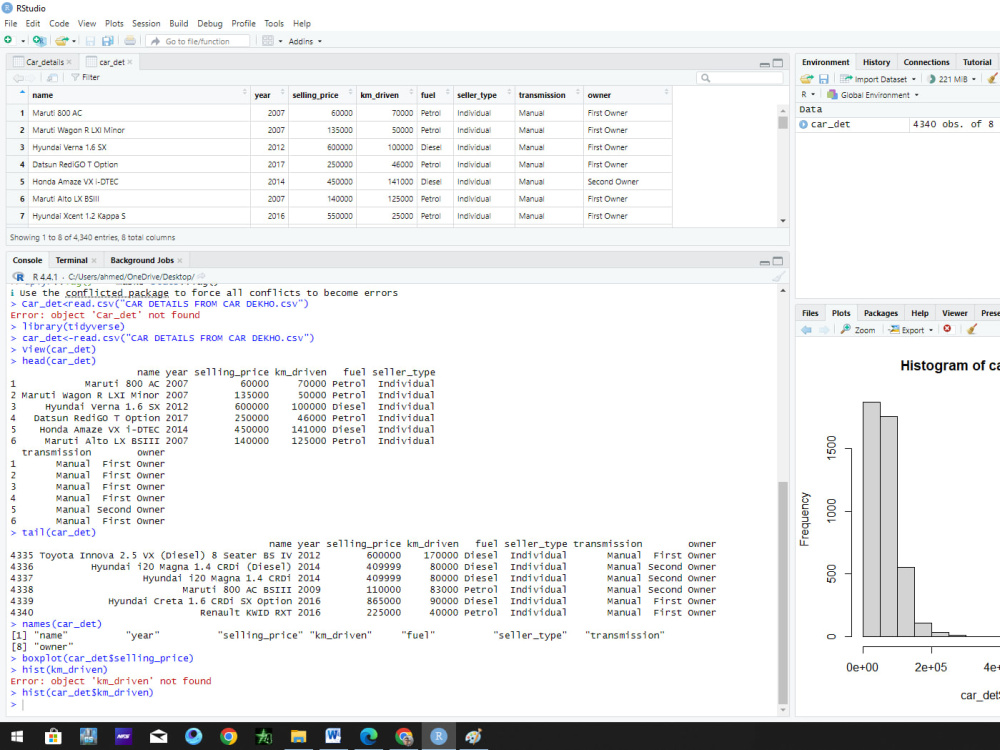Click the console vertical scrollbar thumb

(x=783, y=591)
